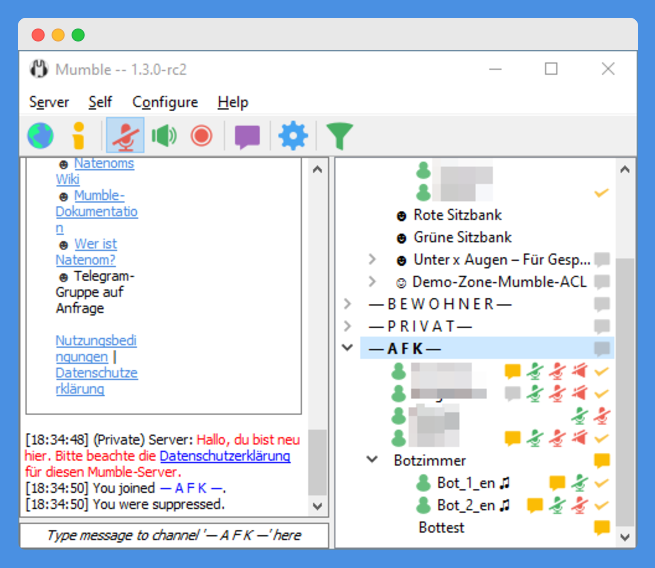Click the comment icon on the BEWOHNER row
655x568 pixels.
pyautogui.click(x=602, y=304)
